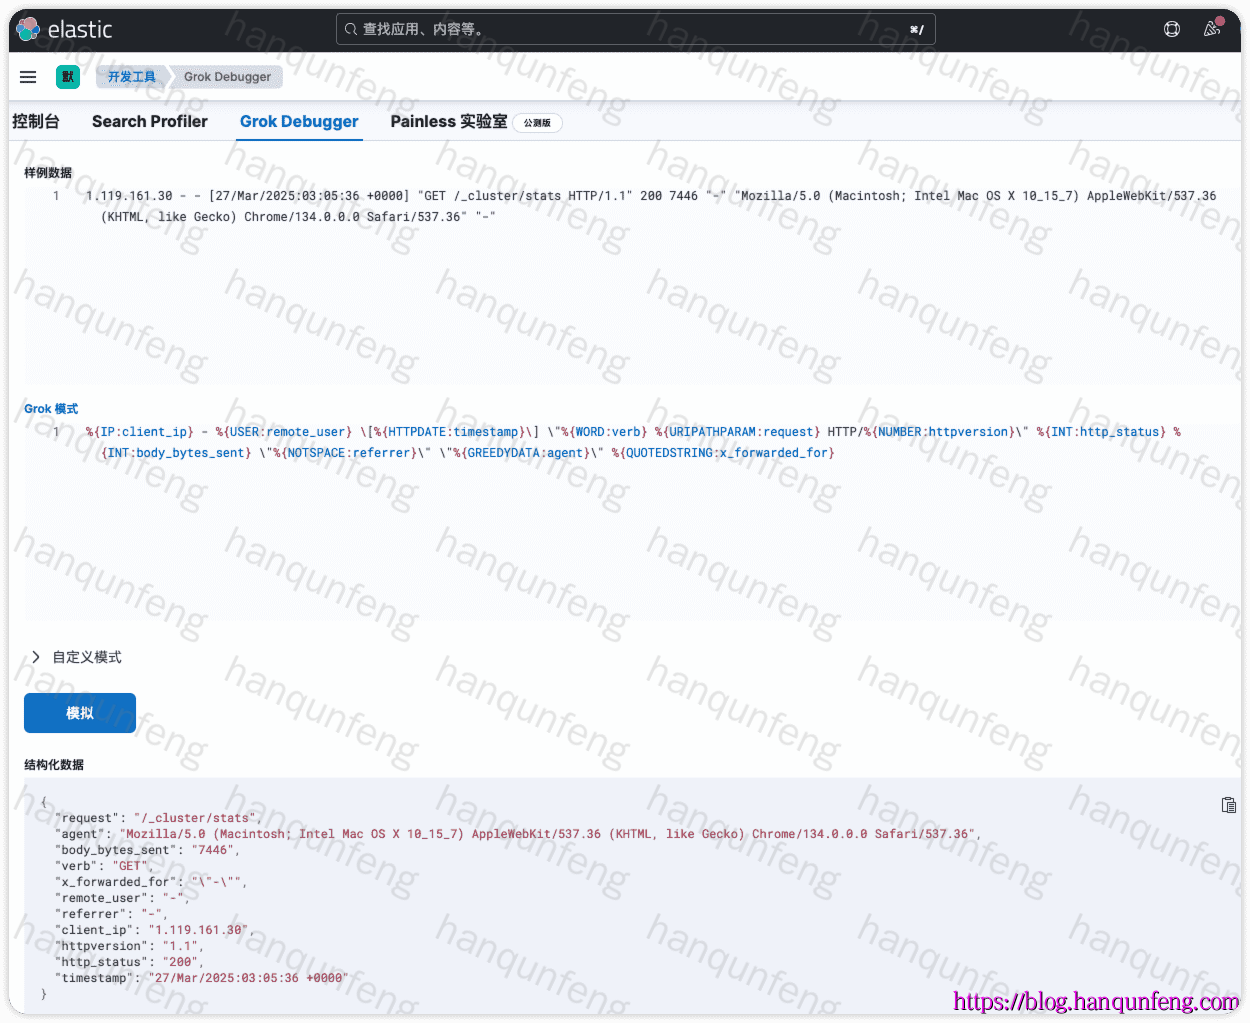Click the Elastic logo
The height and width of the screenshot is (1023, 1250).
64,29
